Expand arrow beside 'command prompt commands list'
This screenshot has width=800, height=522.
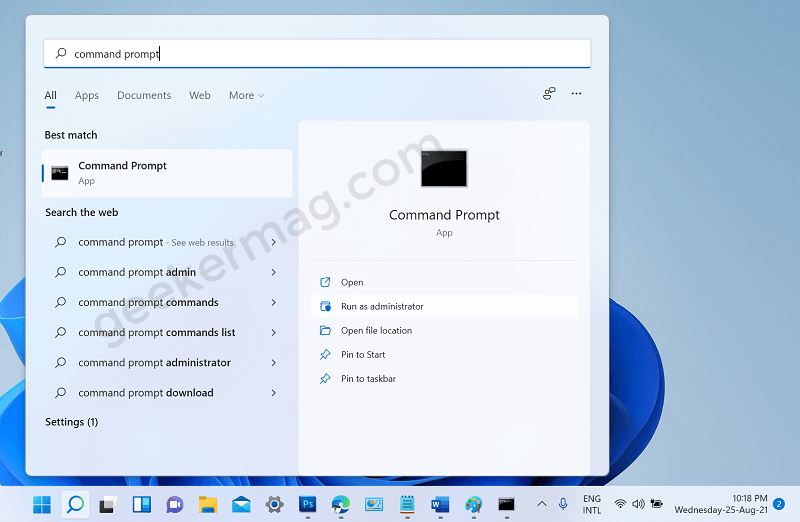point(274,332)
